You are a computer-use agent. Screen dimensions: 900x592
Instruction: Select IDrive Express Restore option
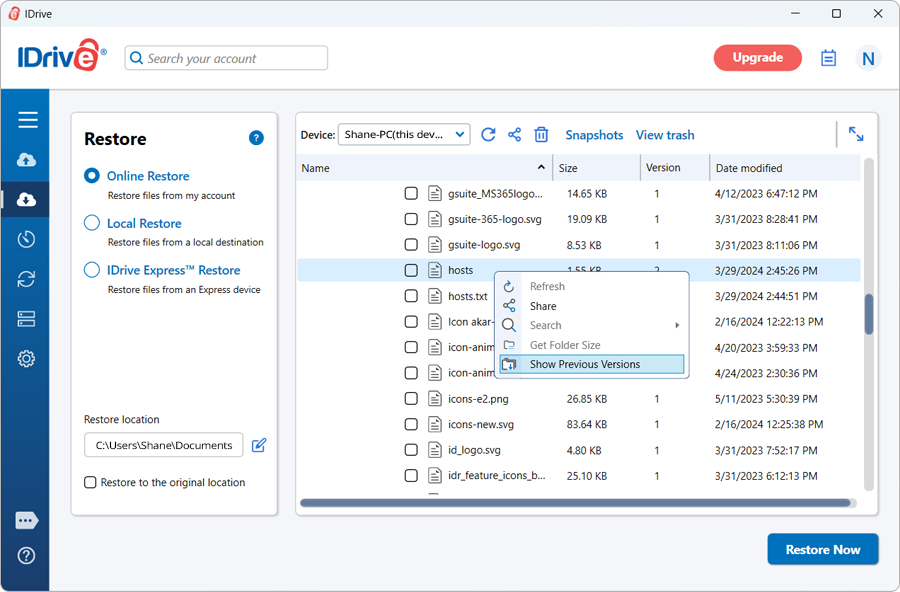(x=92, y=270)
